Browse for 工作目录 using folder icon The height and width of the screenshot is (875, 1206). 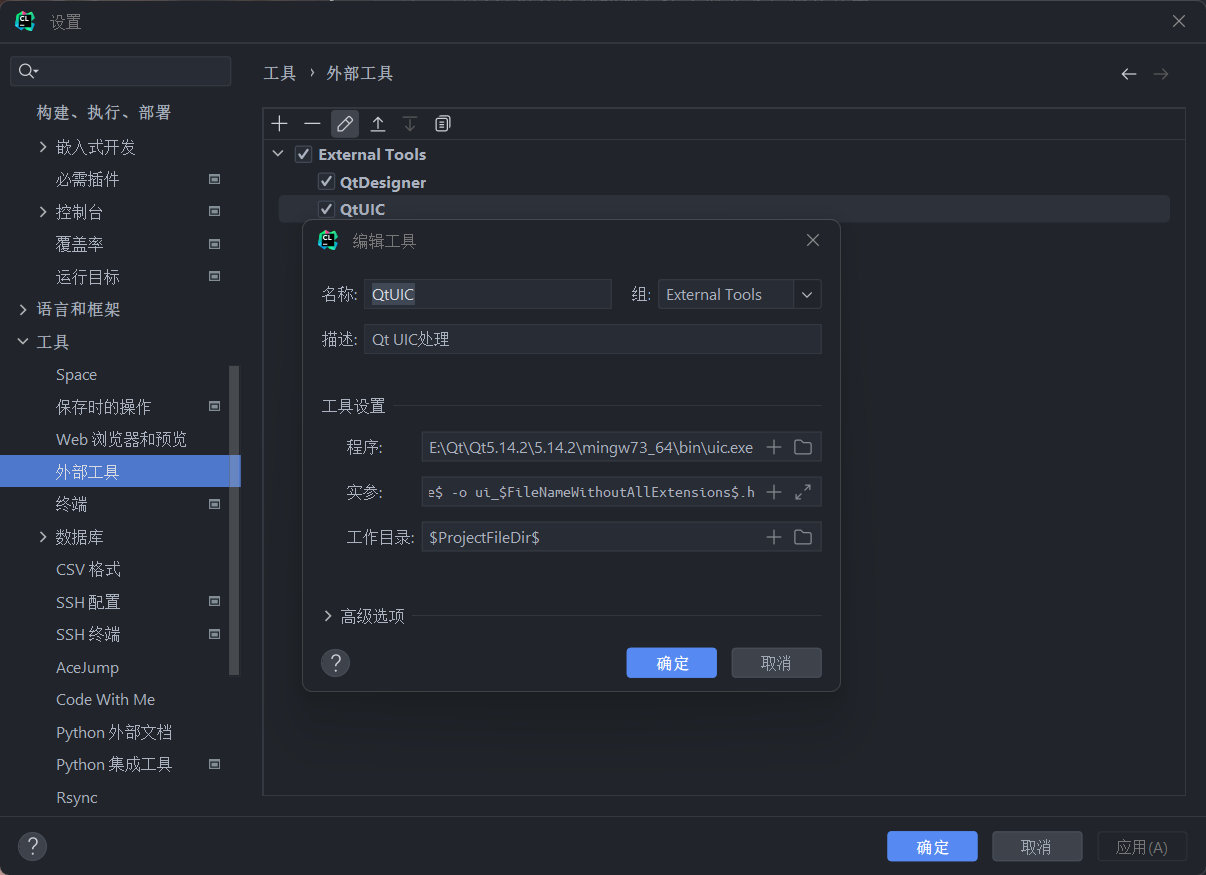[x=802, y=537]
